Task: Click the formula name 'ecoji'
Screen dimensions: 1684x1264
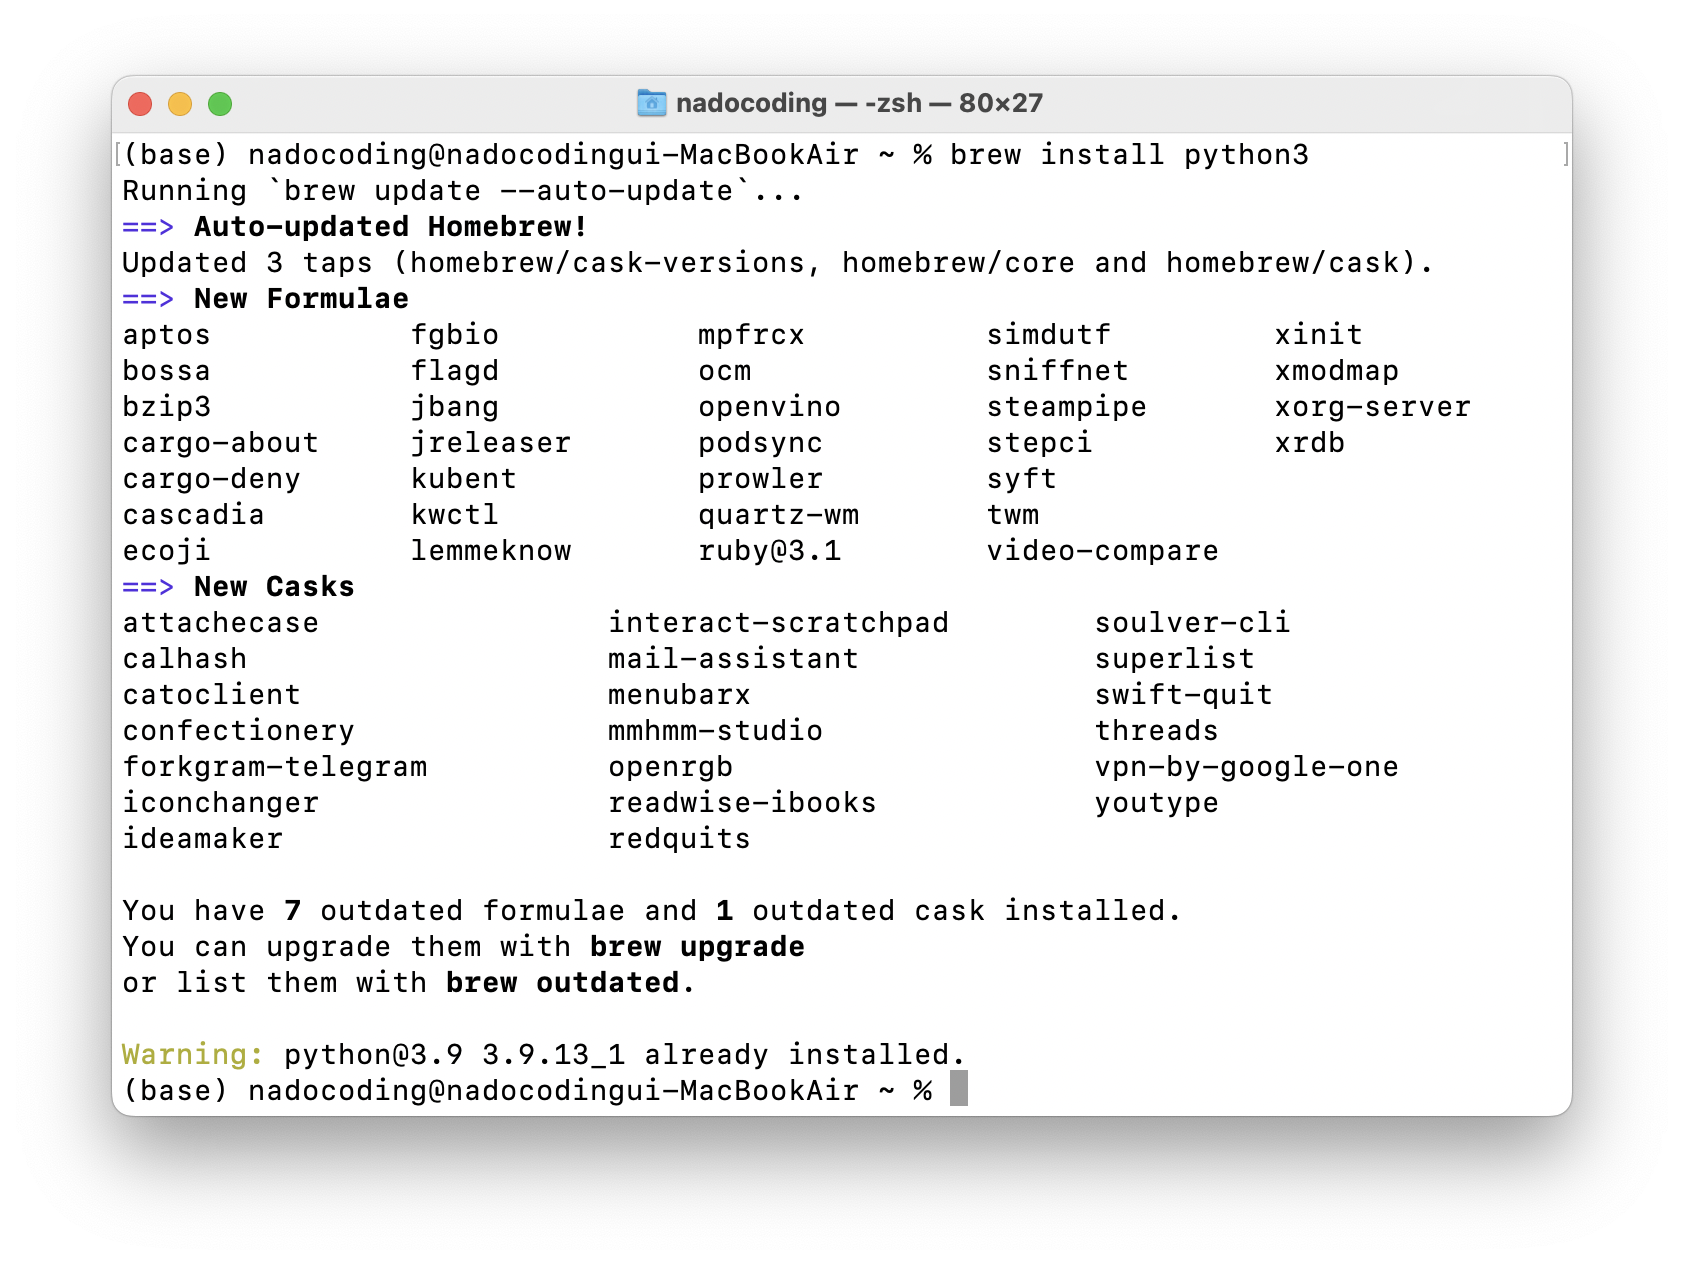Action: click(x=166, y=551)
